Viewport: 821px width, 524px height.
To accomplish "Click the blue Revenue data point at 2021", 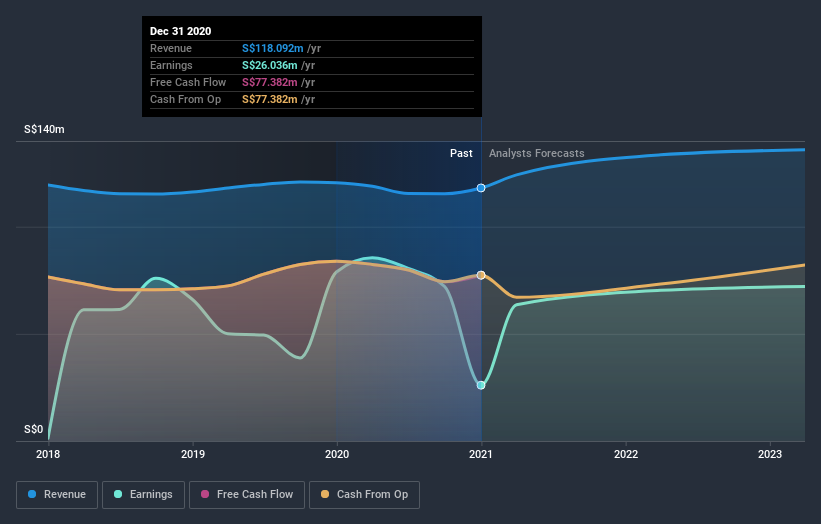I will [481, 188].
